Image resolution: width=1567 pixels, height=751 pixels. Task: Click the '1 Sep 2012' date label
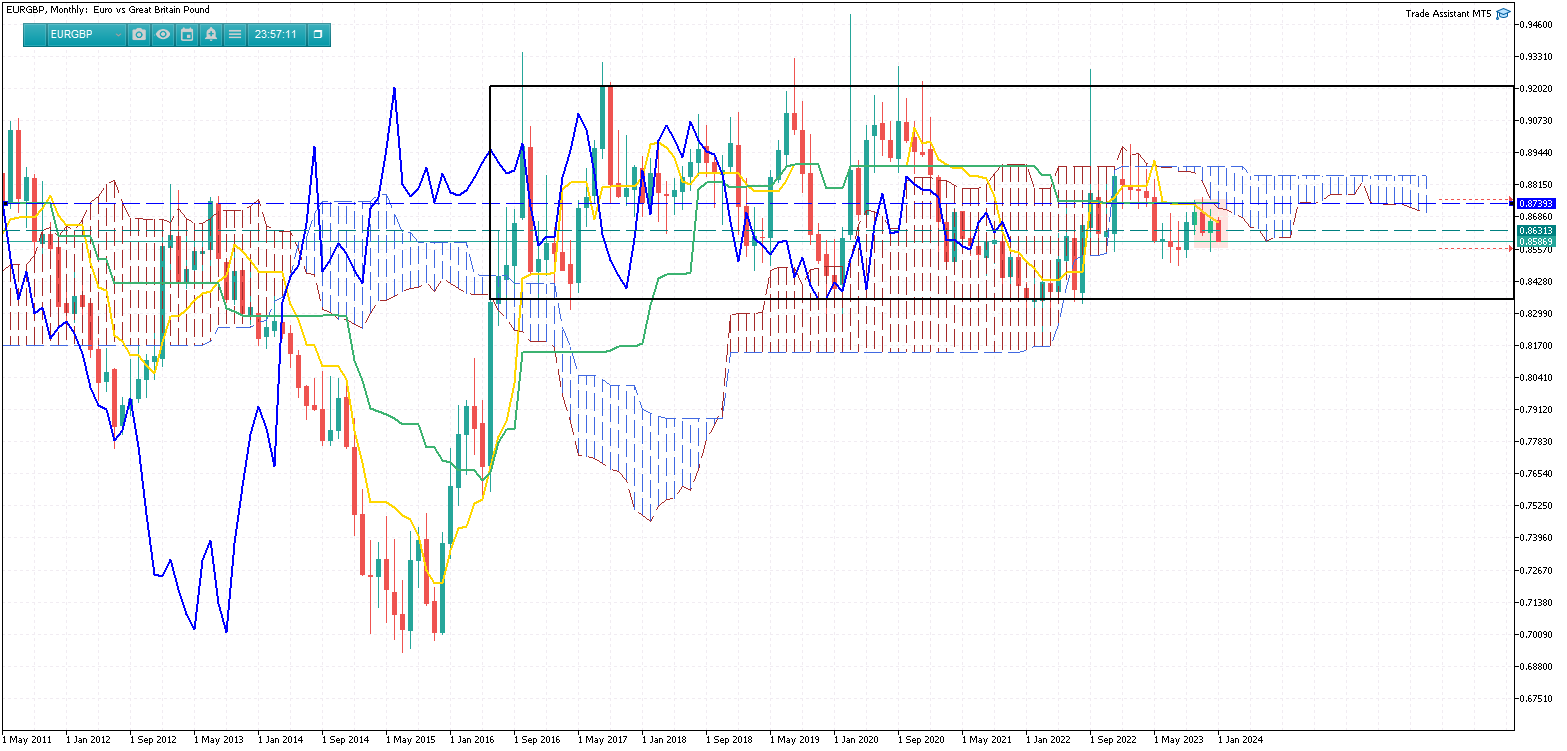click(x=153, y=741)
